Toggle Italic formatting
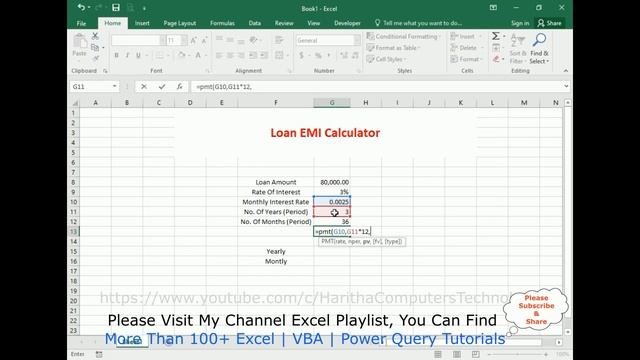 pyautogui.click(x=127, y=55)
